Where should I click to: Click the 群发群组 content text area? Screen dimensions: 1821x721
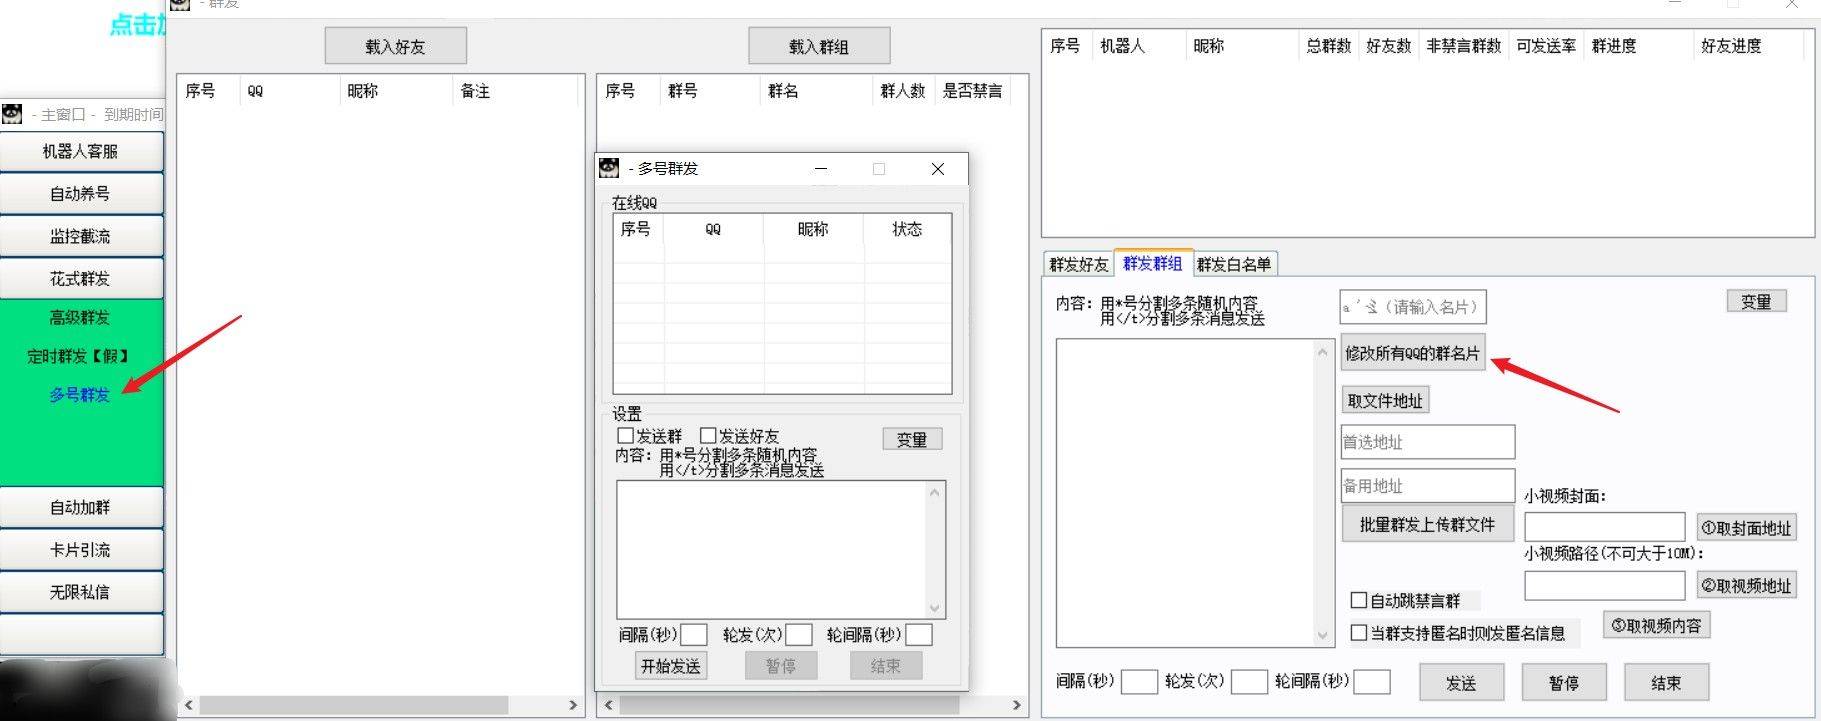pos(1186,493)
